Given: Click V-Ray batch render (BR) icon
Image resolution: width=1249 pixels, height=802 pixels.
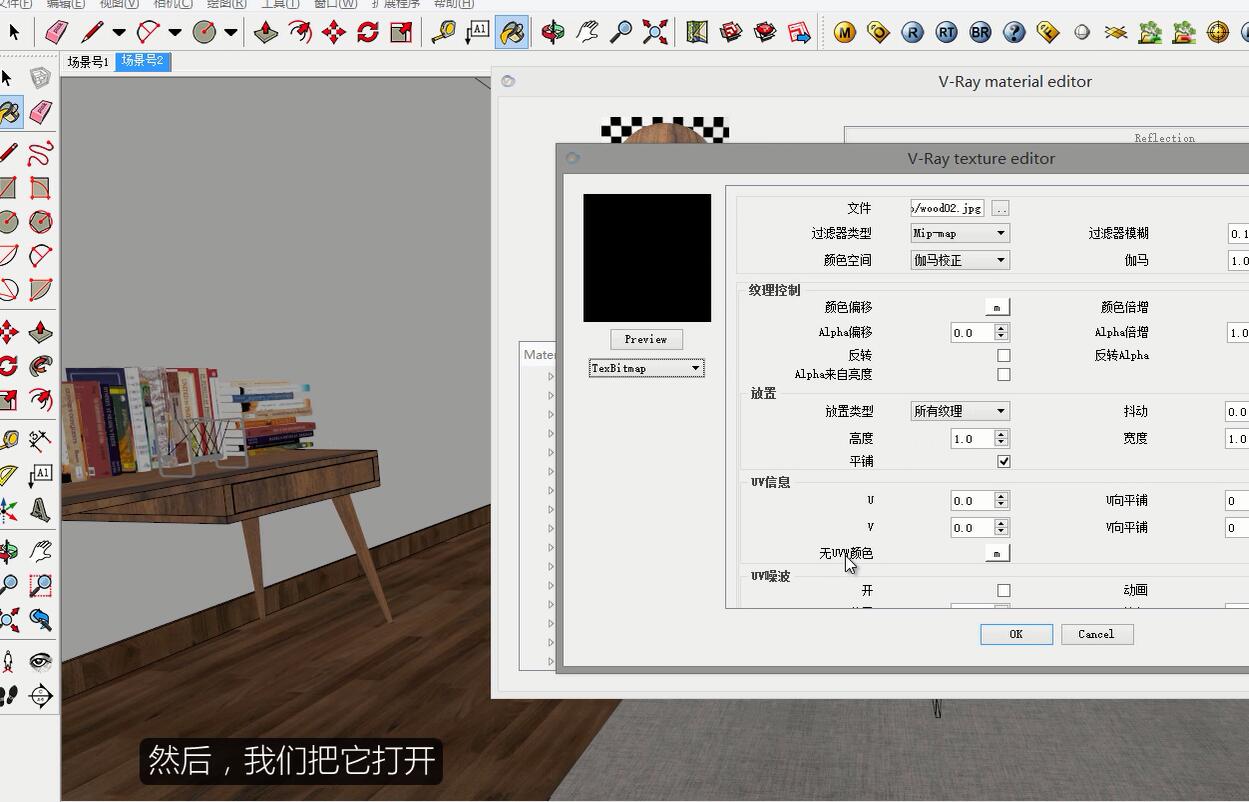Looking at the screenshot, I should 980,33.
